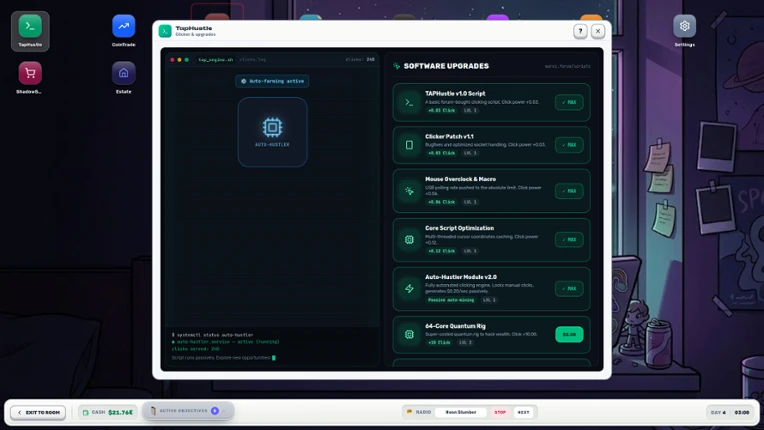Click the Active Objectives count badge
This screenshot has width=764, height=430.
(215, 411)
